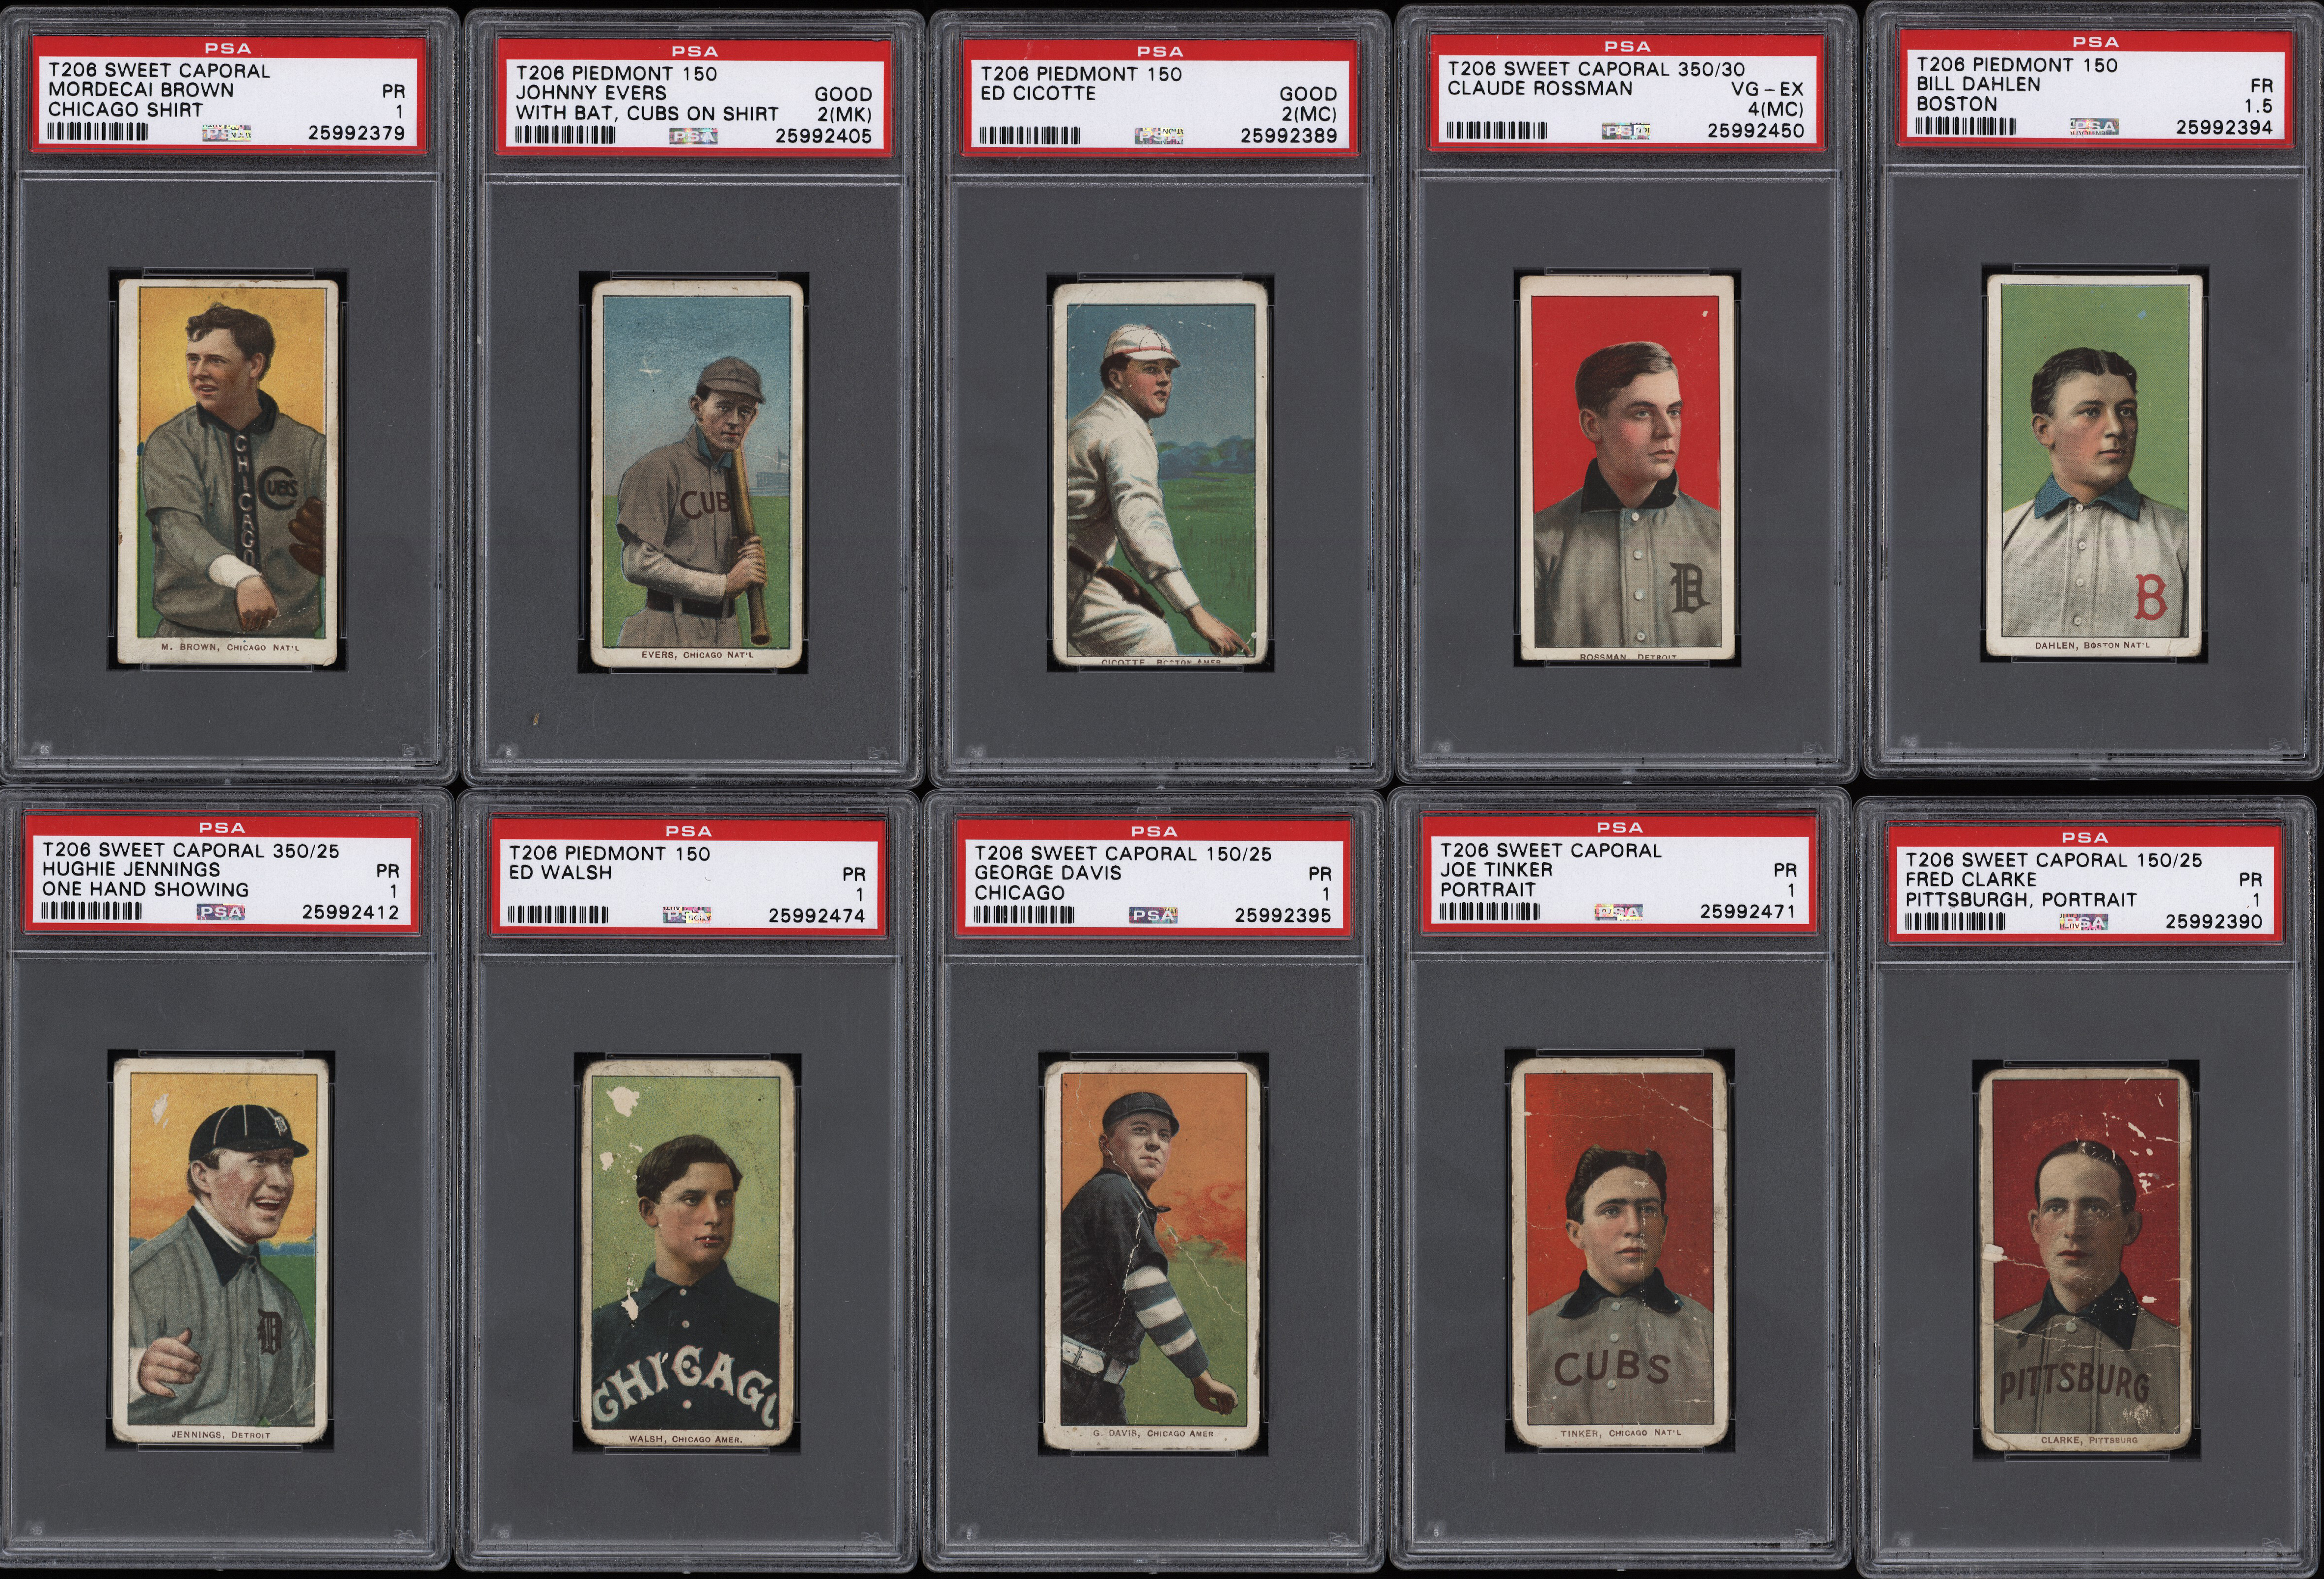Click the 'WALSH, CHICAGO AMER.' card caption
2324x1579 pixels.
pyautogui.click(x=685, y=1438)
